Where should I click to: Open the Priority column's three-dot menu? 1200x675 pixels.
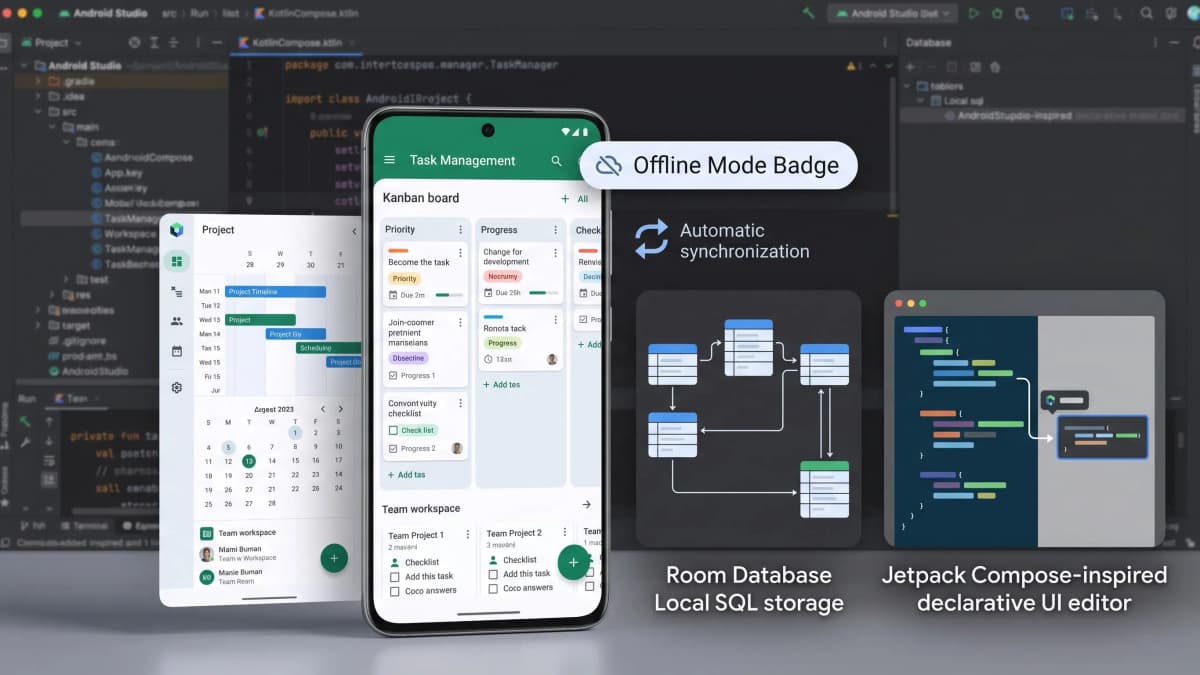[x=461, y=229]
